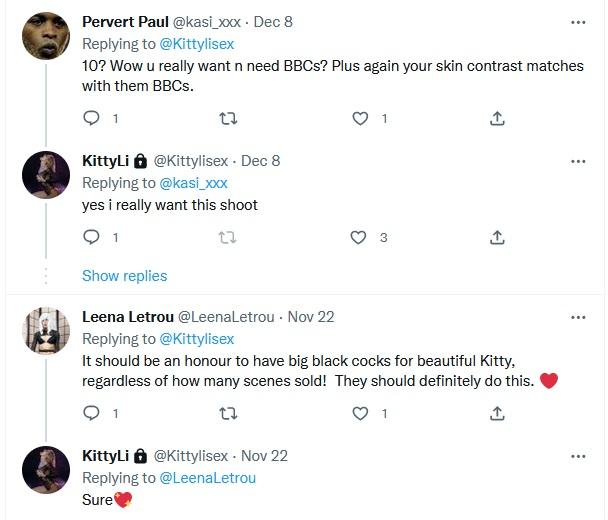
Task: Like Leena Letrou's Nov 22 tweet
Action: (x=361, y=413)
